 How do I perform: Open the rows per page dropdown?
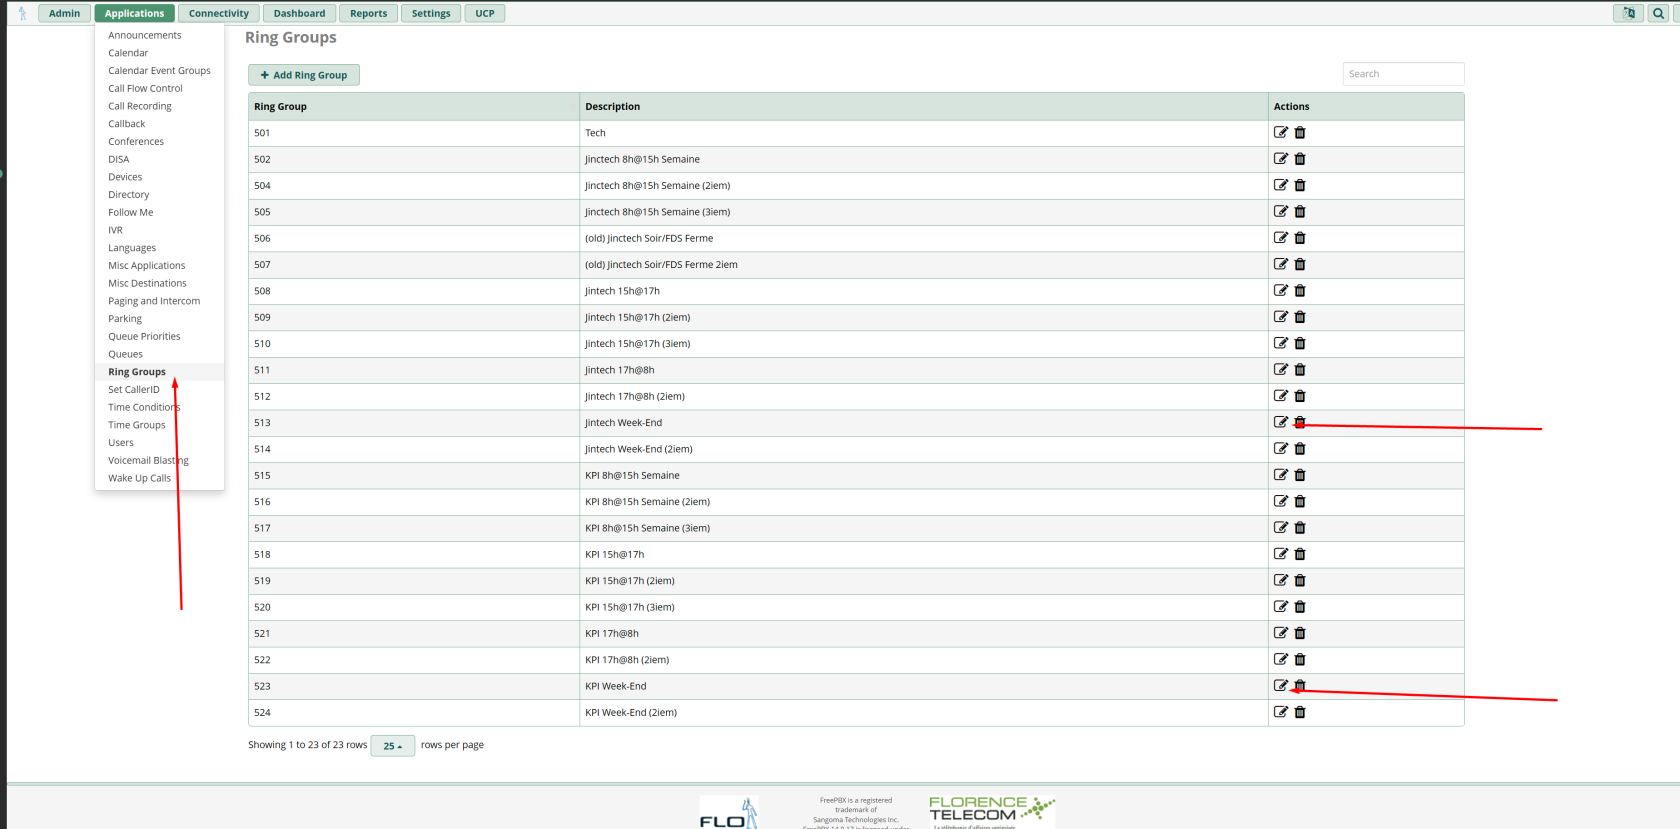click(x=392, y=745)
